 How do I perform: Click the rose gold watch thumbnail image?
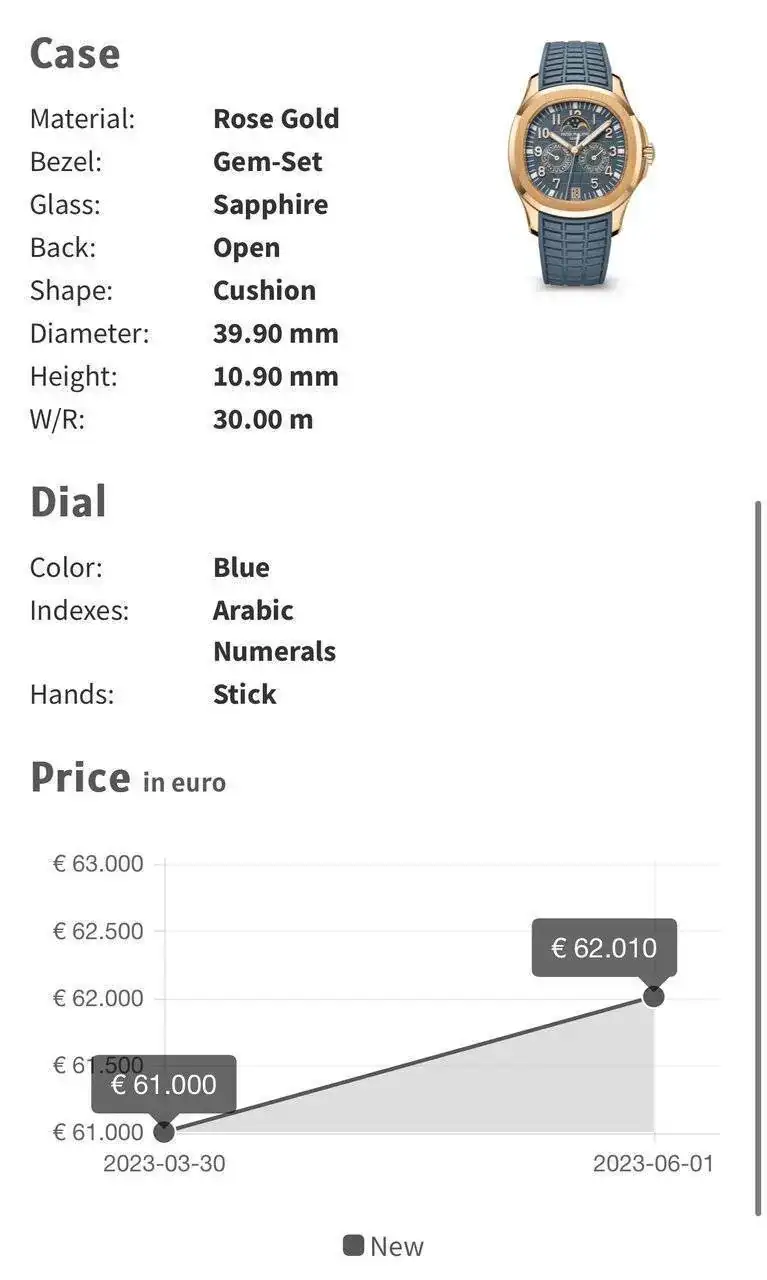[x=580, y=166]
